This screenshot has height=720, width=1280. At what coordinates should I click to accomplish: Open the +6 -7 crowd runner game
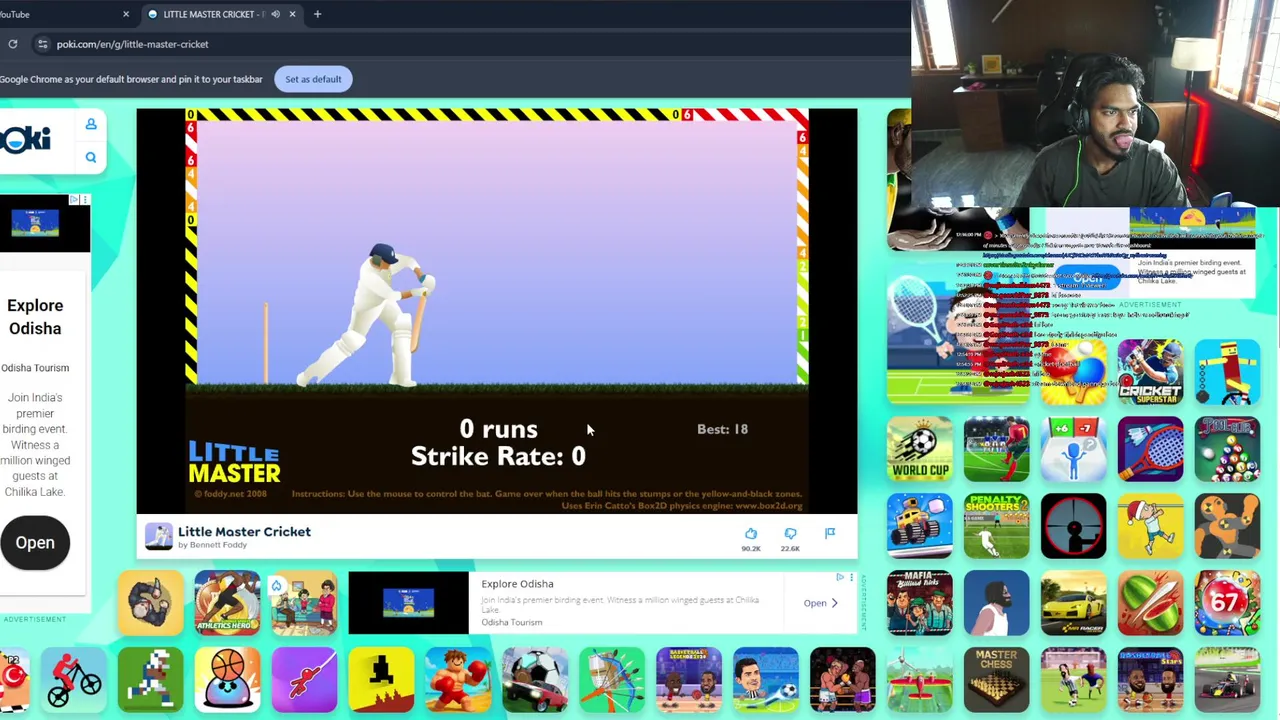[1074, 449]
